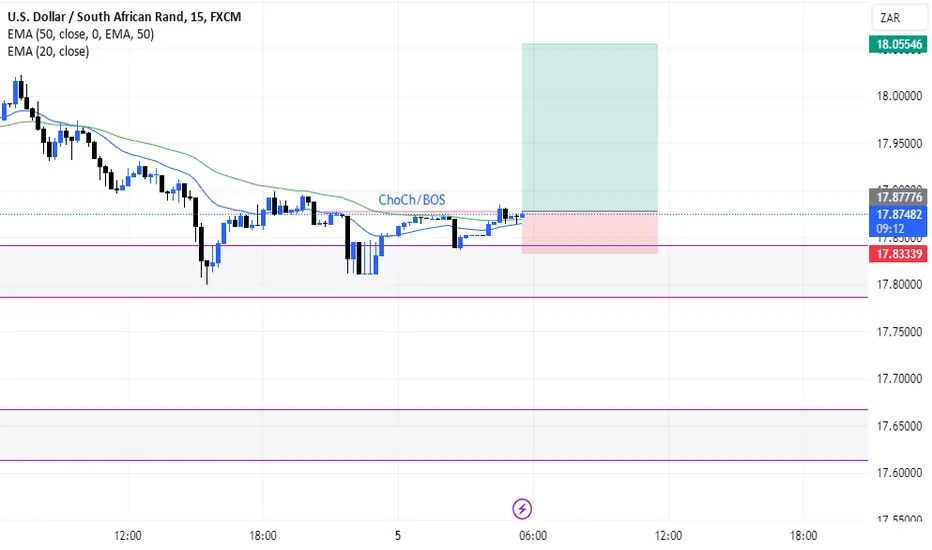Viewport: 932px width, 550px height.
Task: Click the 06:00 time axis label
Action: (x=533, y=536)
